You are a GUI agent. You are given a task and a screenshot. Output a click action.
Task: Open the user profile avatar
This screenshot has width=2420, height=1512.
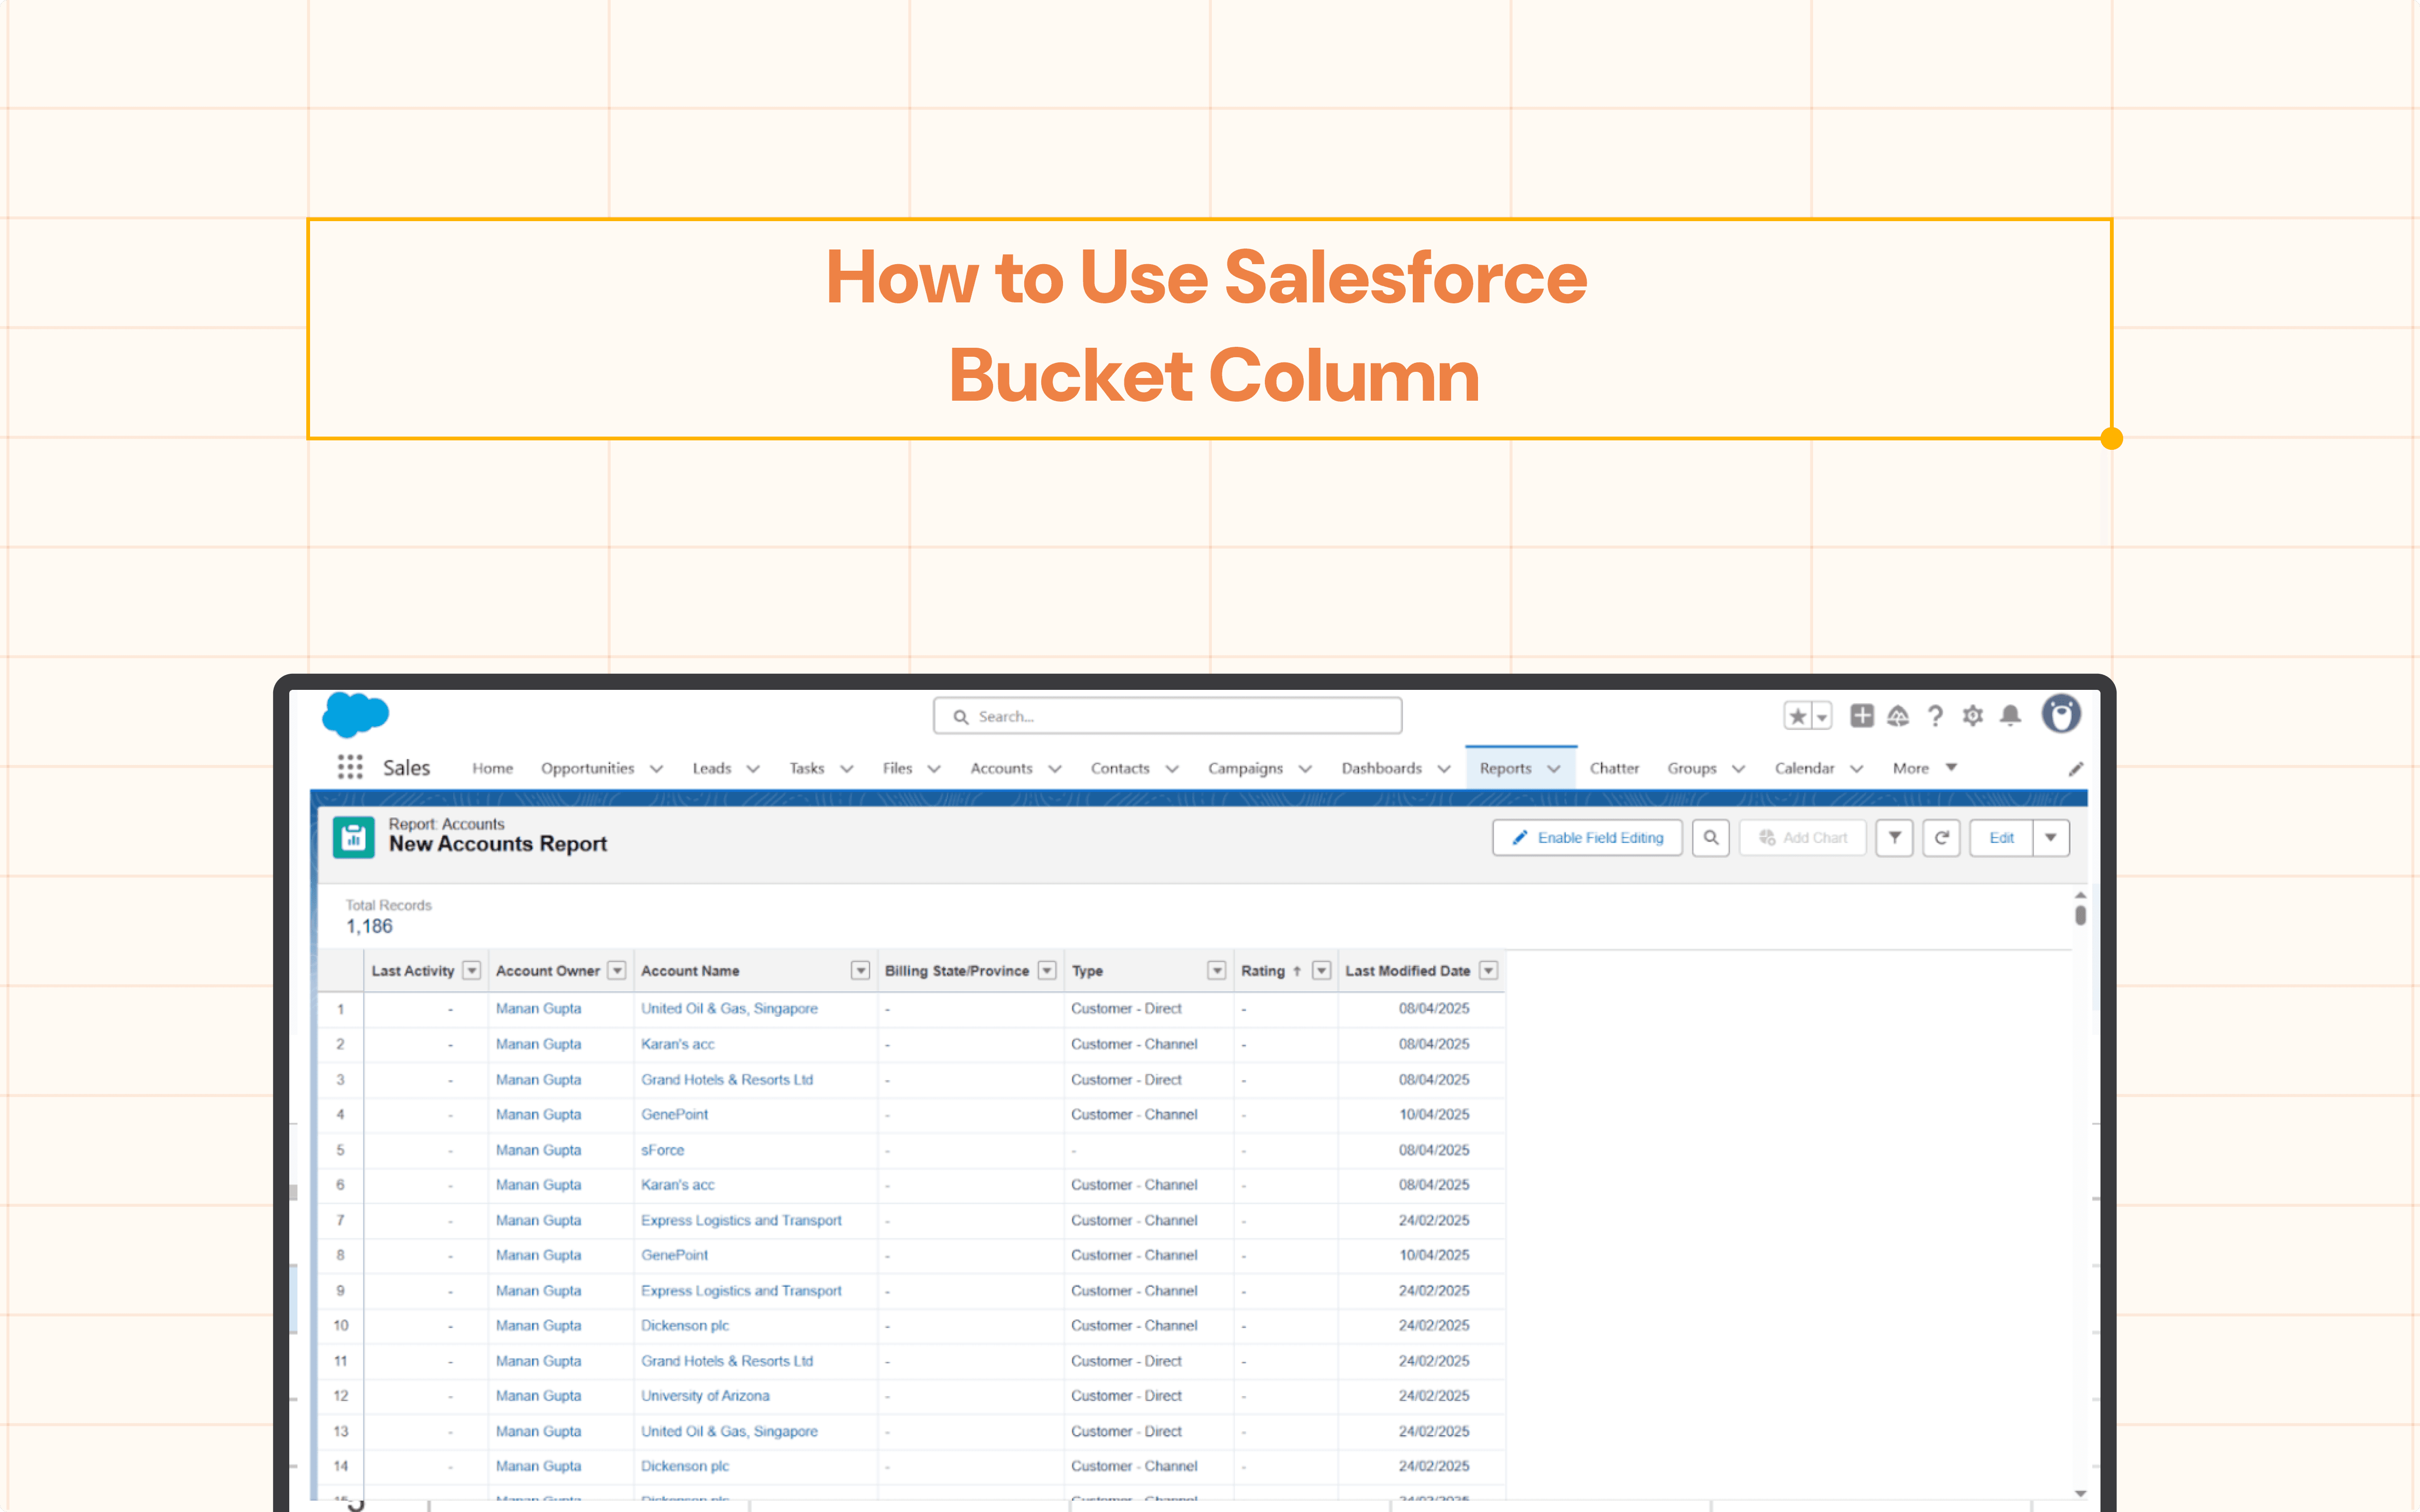(x=2061, y=714)
